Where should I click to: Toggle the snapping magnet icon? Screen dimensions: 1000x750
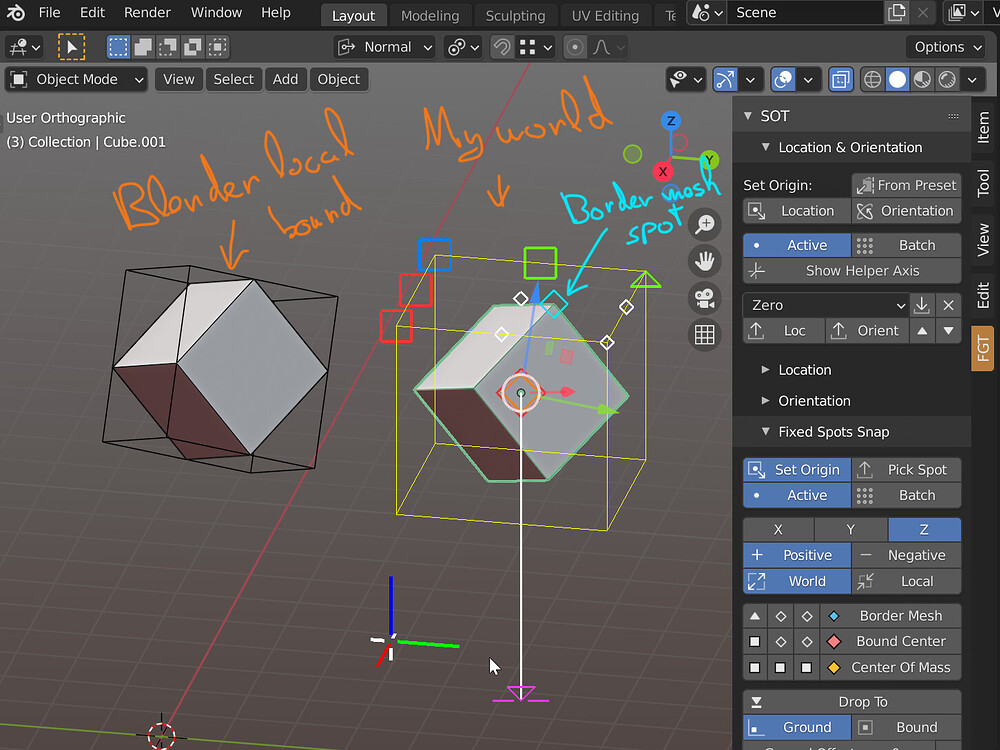(502, 47)
